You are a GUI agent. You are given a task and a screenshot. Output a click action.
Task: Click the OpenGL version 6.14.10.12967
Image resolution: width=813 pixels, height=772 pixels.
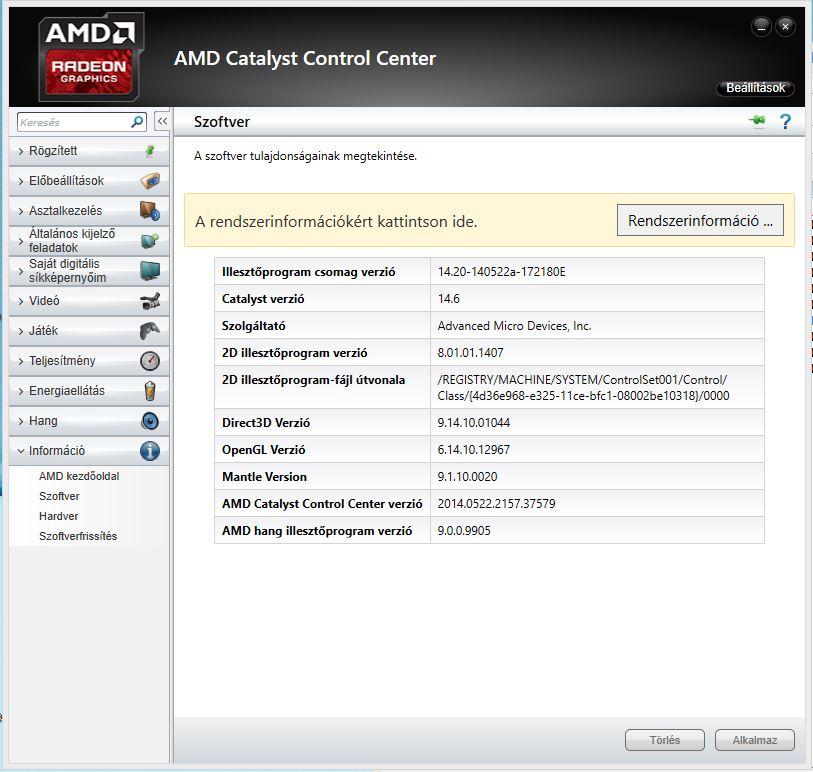tap(473, 450)
